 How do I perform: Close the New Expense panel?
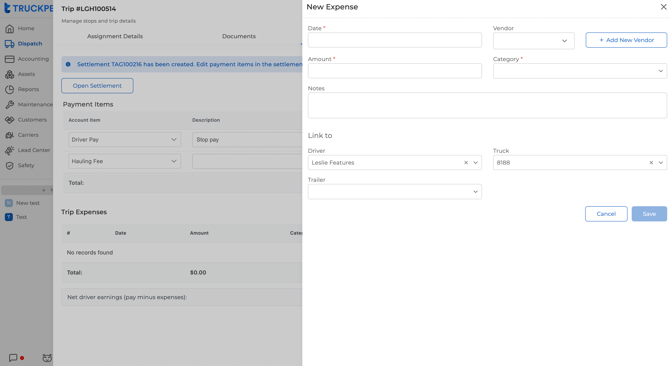tap(664, 7)
